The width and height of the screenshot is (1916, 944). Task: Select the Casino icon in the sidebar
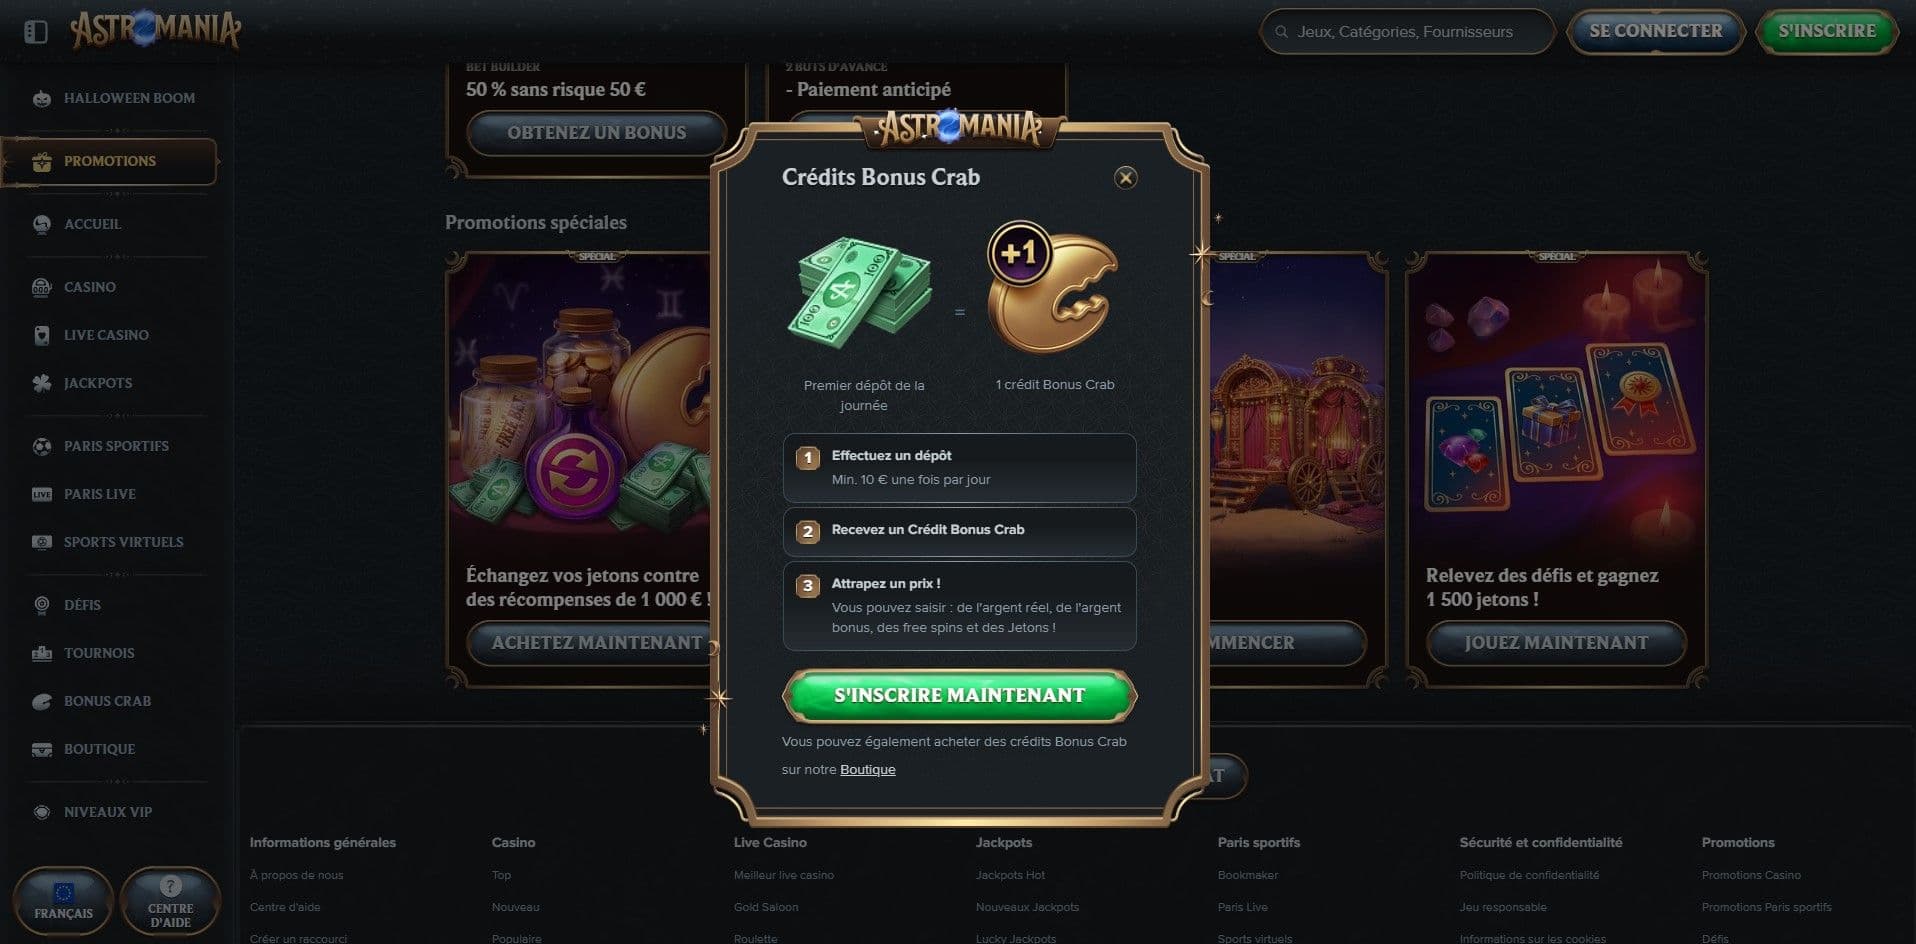[x=41, y=288]
